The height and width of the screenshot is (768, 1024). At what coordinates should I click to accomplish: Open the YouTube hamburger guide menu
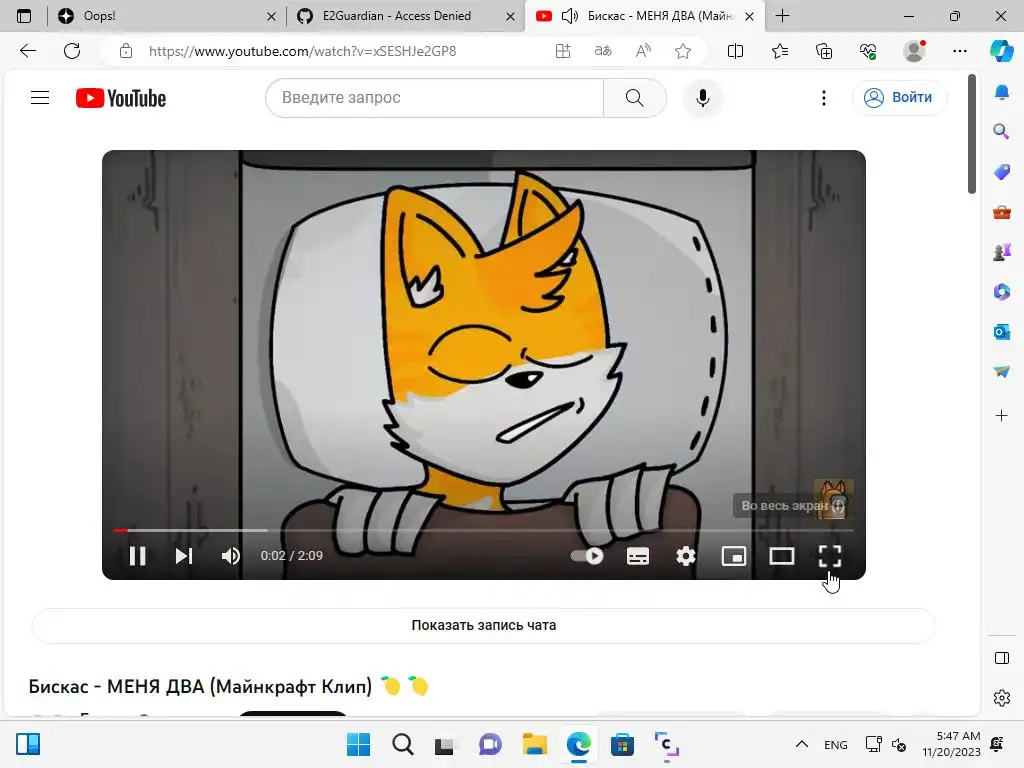click(40, 97)
